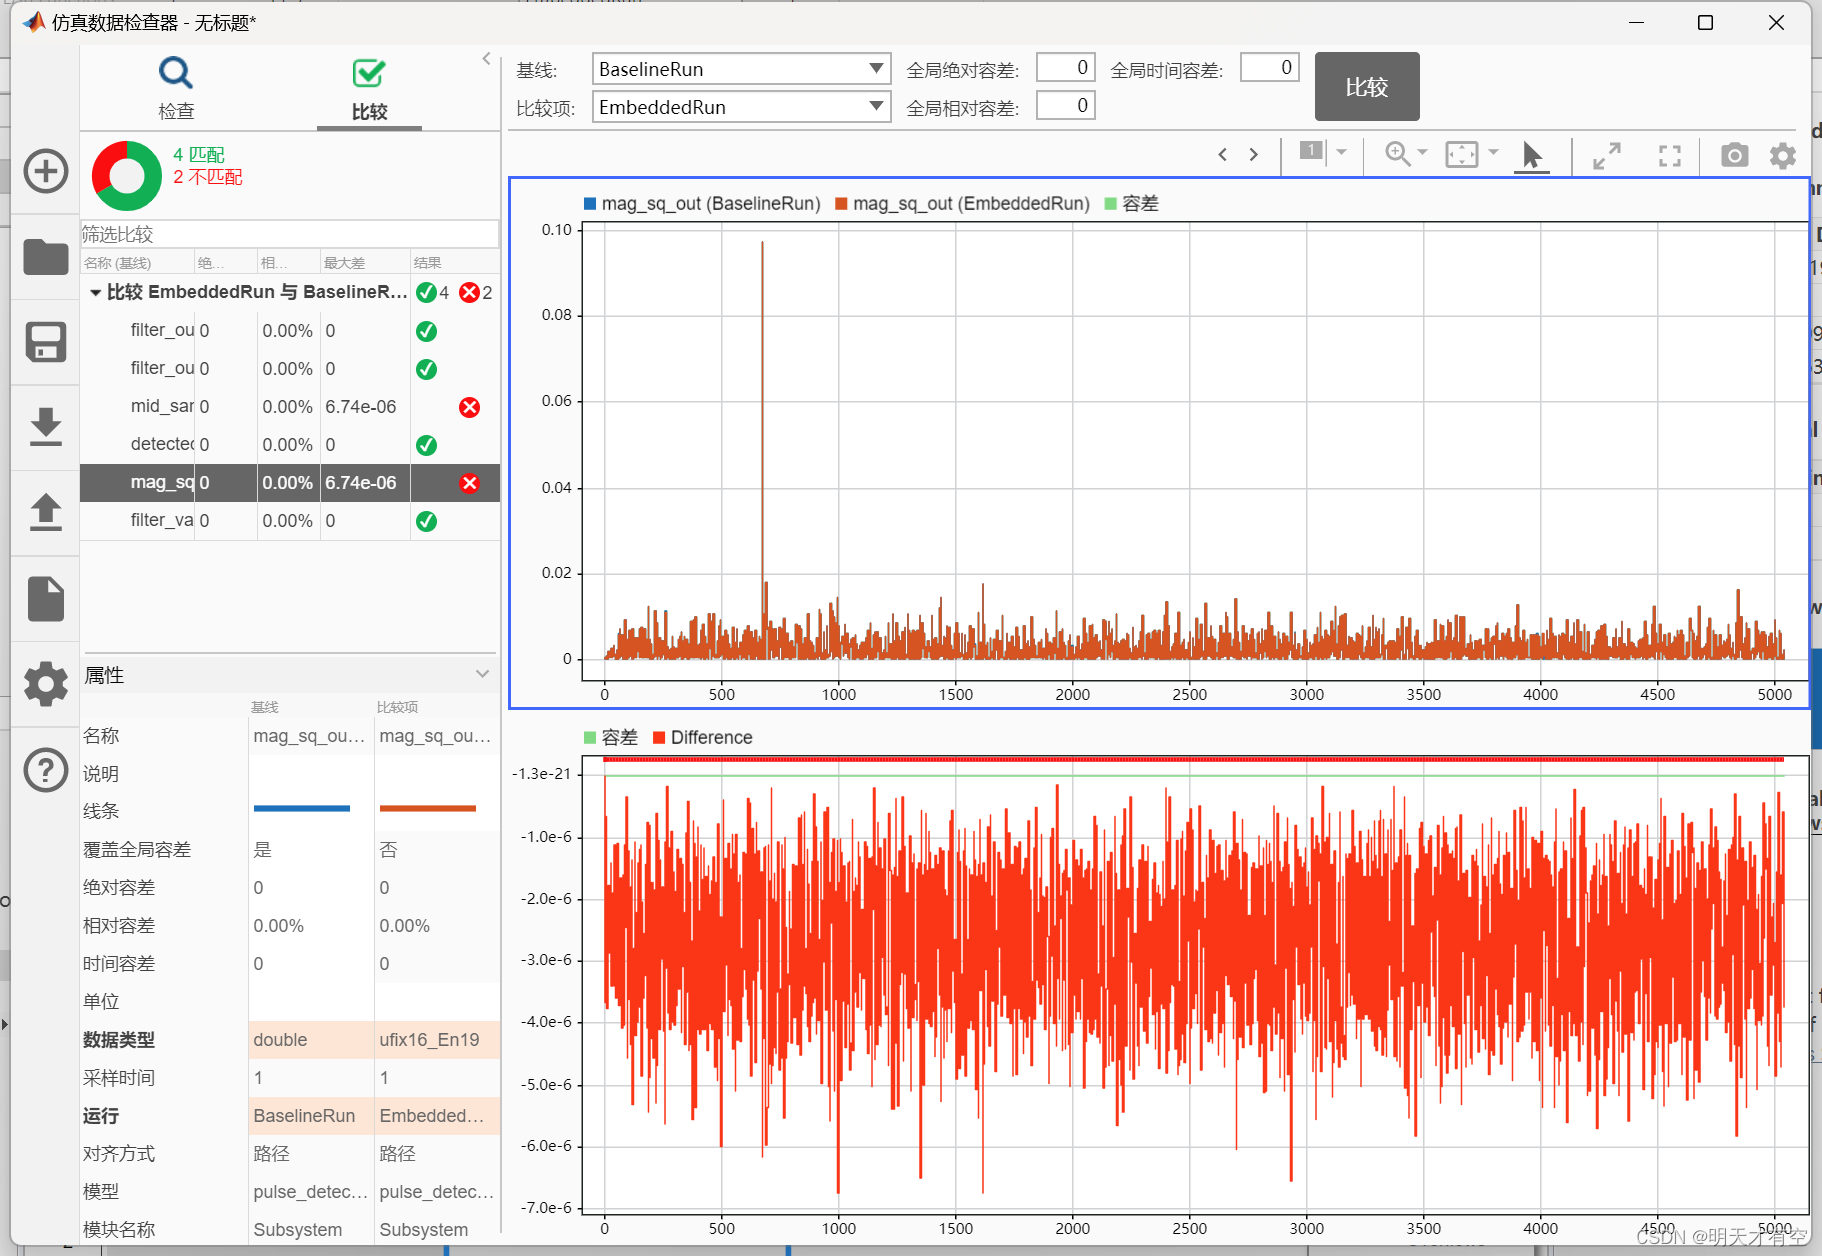
Task: Switch to the 检查 inspect tab
Action: tap(176, 88)
